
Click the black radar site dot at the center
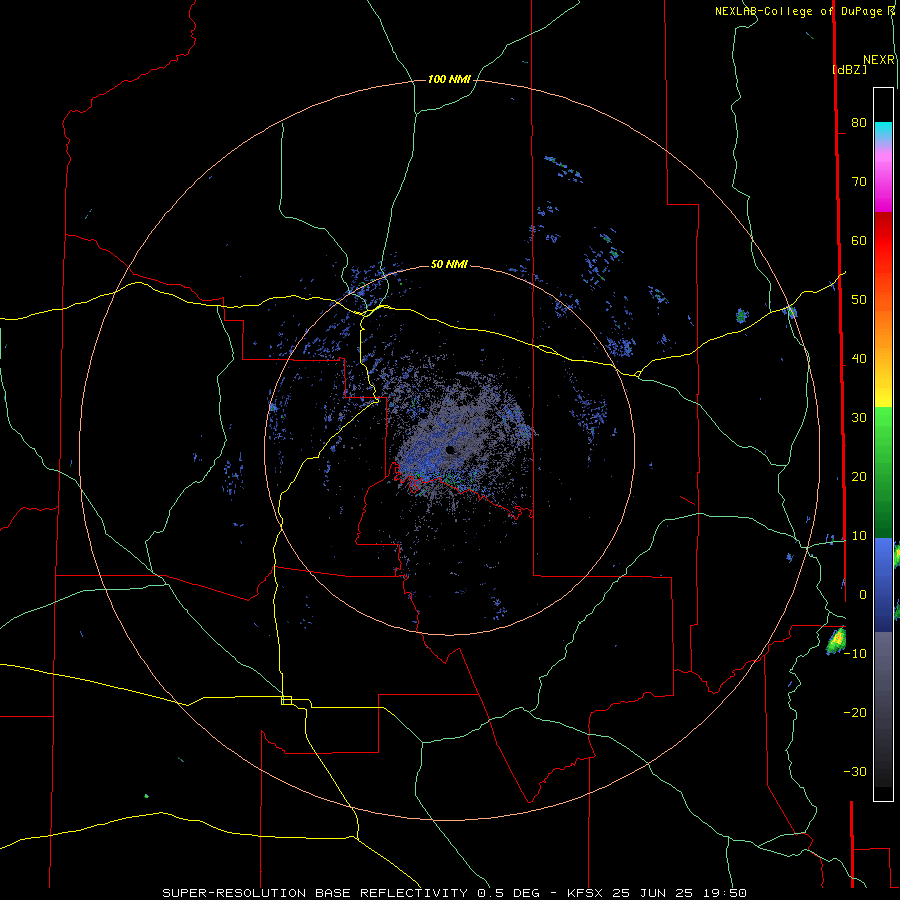tap(450, 449)
